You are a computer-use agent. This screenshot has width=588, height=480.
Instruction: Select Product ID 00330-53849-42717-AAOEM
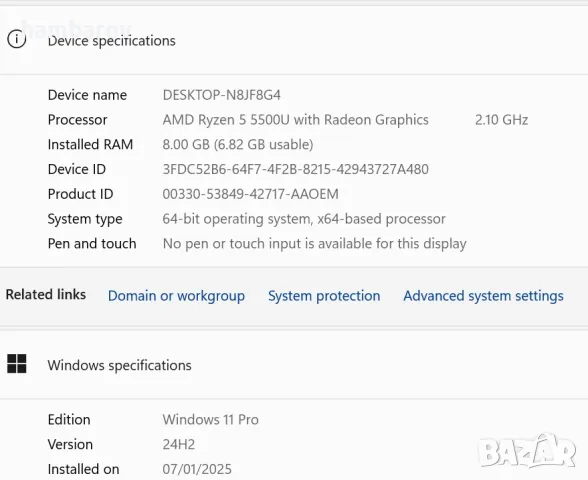tap(250, 194)
